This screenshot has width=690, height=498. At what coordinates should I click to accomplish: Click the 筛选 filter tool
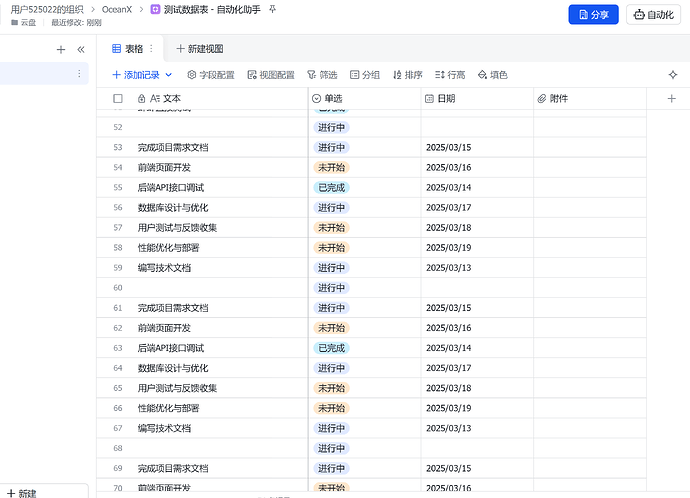click(322, 75)
